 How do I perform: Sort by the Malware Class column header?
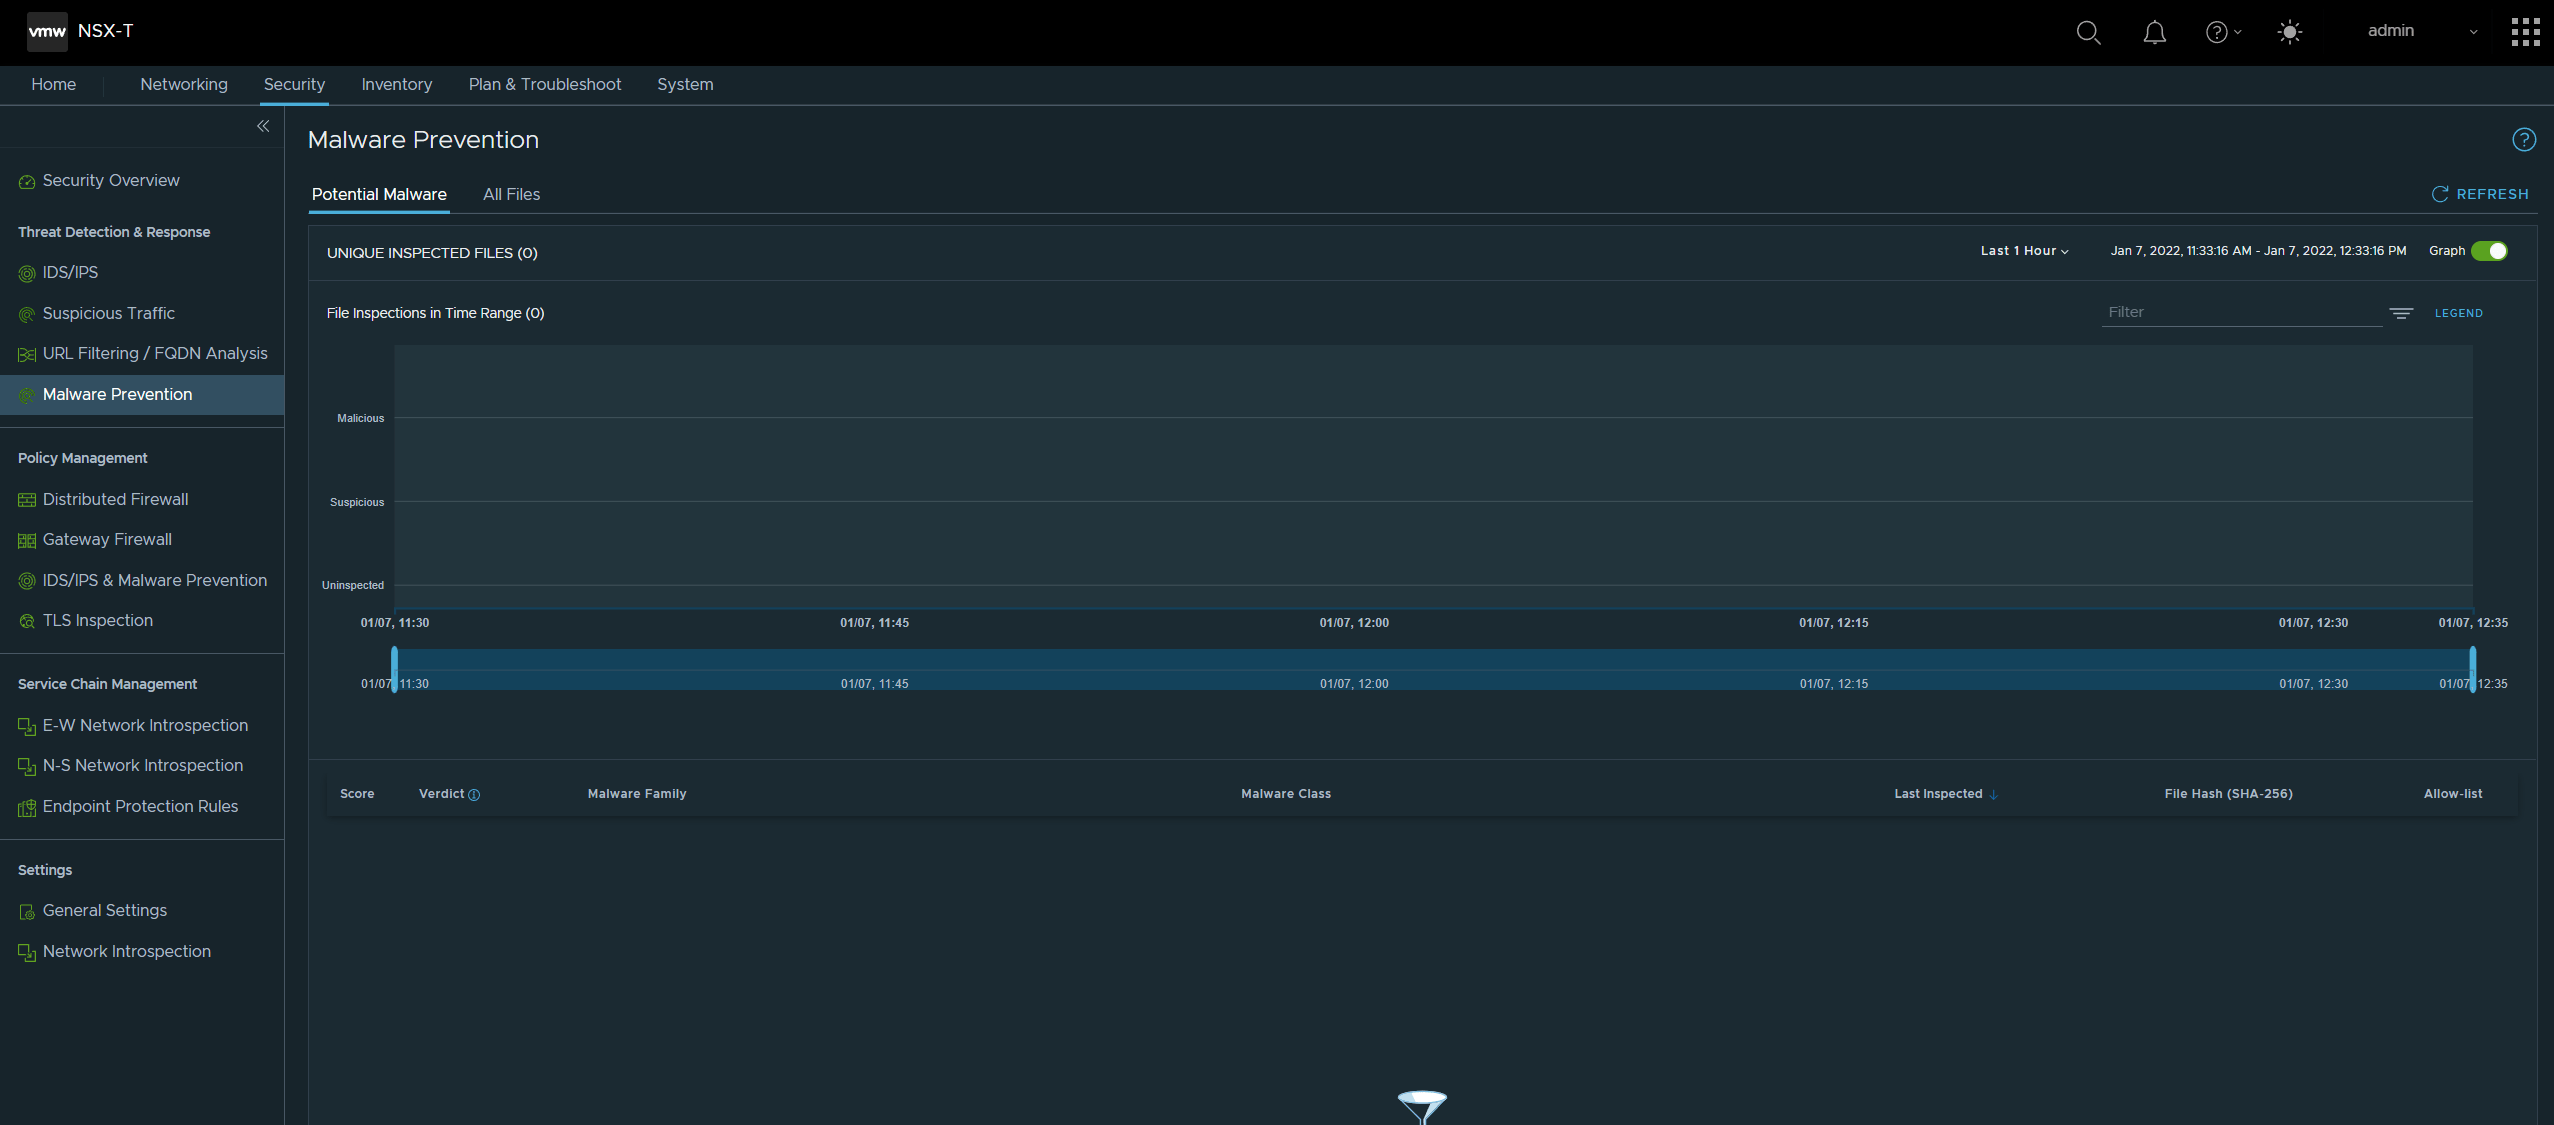click(x=1286, y=794)
